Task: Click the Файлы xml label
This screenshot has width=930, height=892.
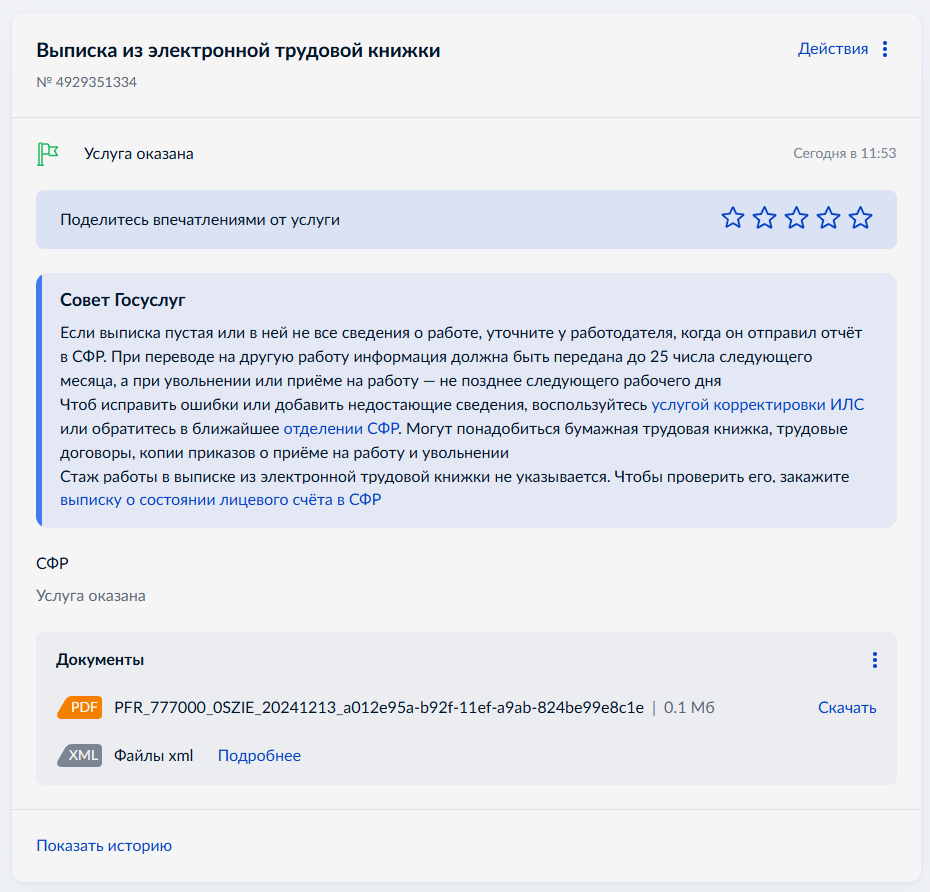Action: 154,756
